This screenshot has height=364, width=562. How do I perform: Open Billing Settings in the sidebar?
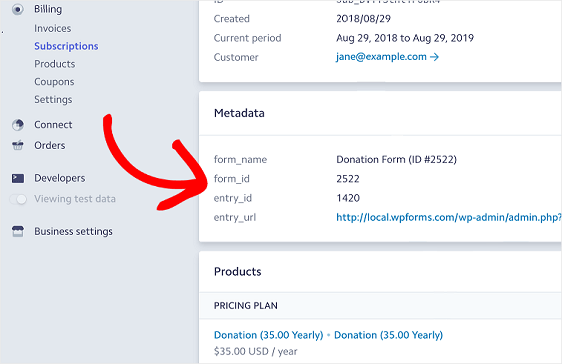pyautogui.click(x=53, y=99)
